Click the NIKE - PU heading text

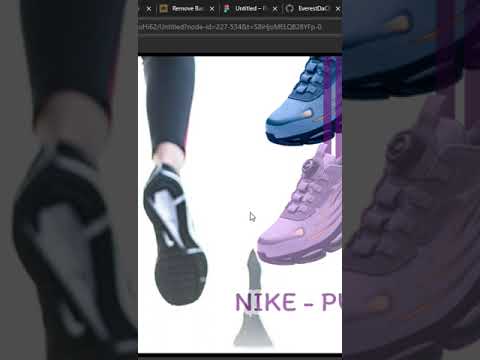click(288, 302)
